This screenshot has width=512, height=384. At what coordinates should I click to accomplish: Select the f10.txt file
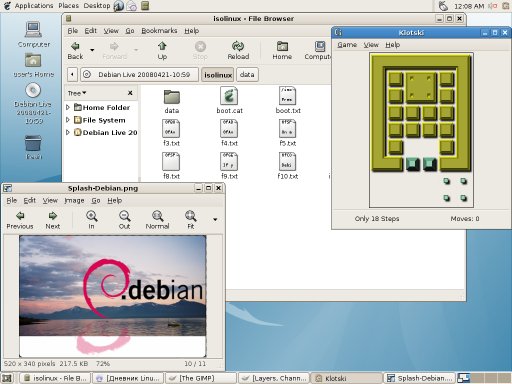point(288,166)
